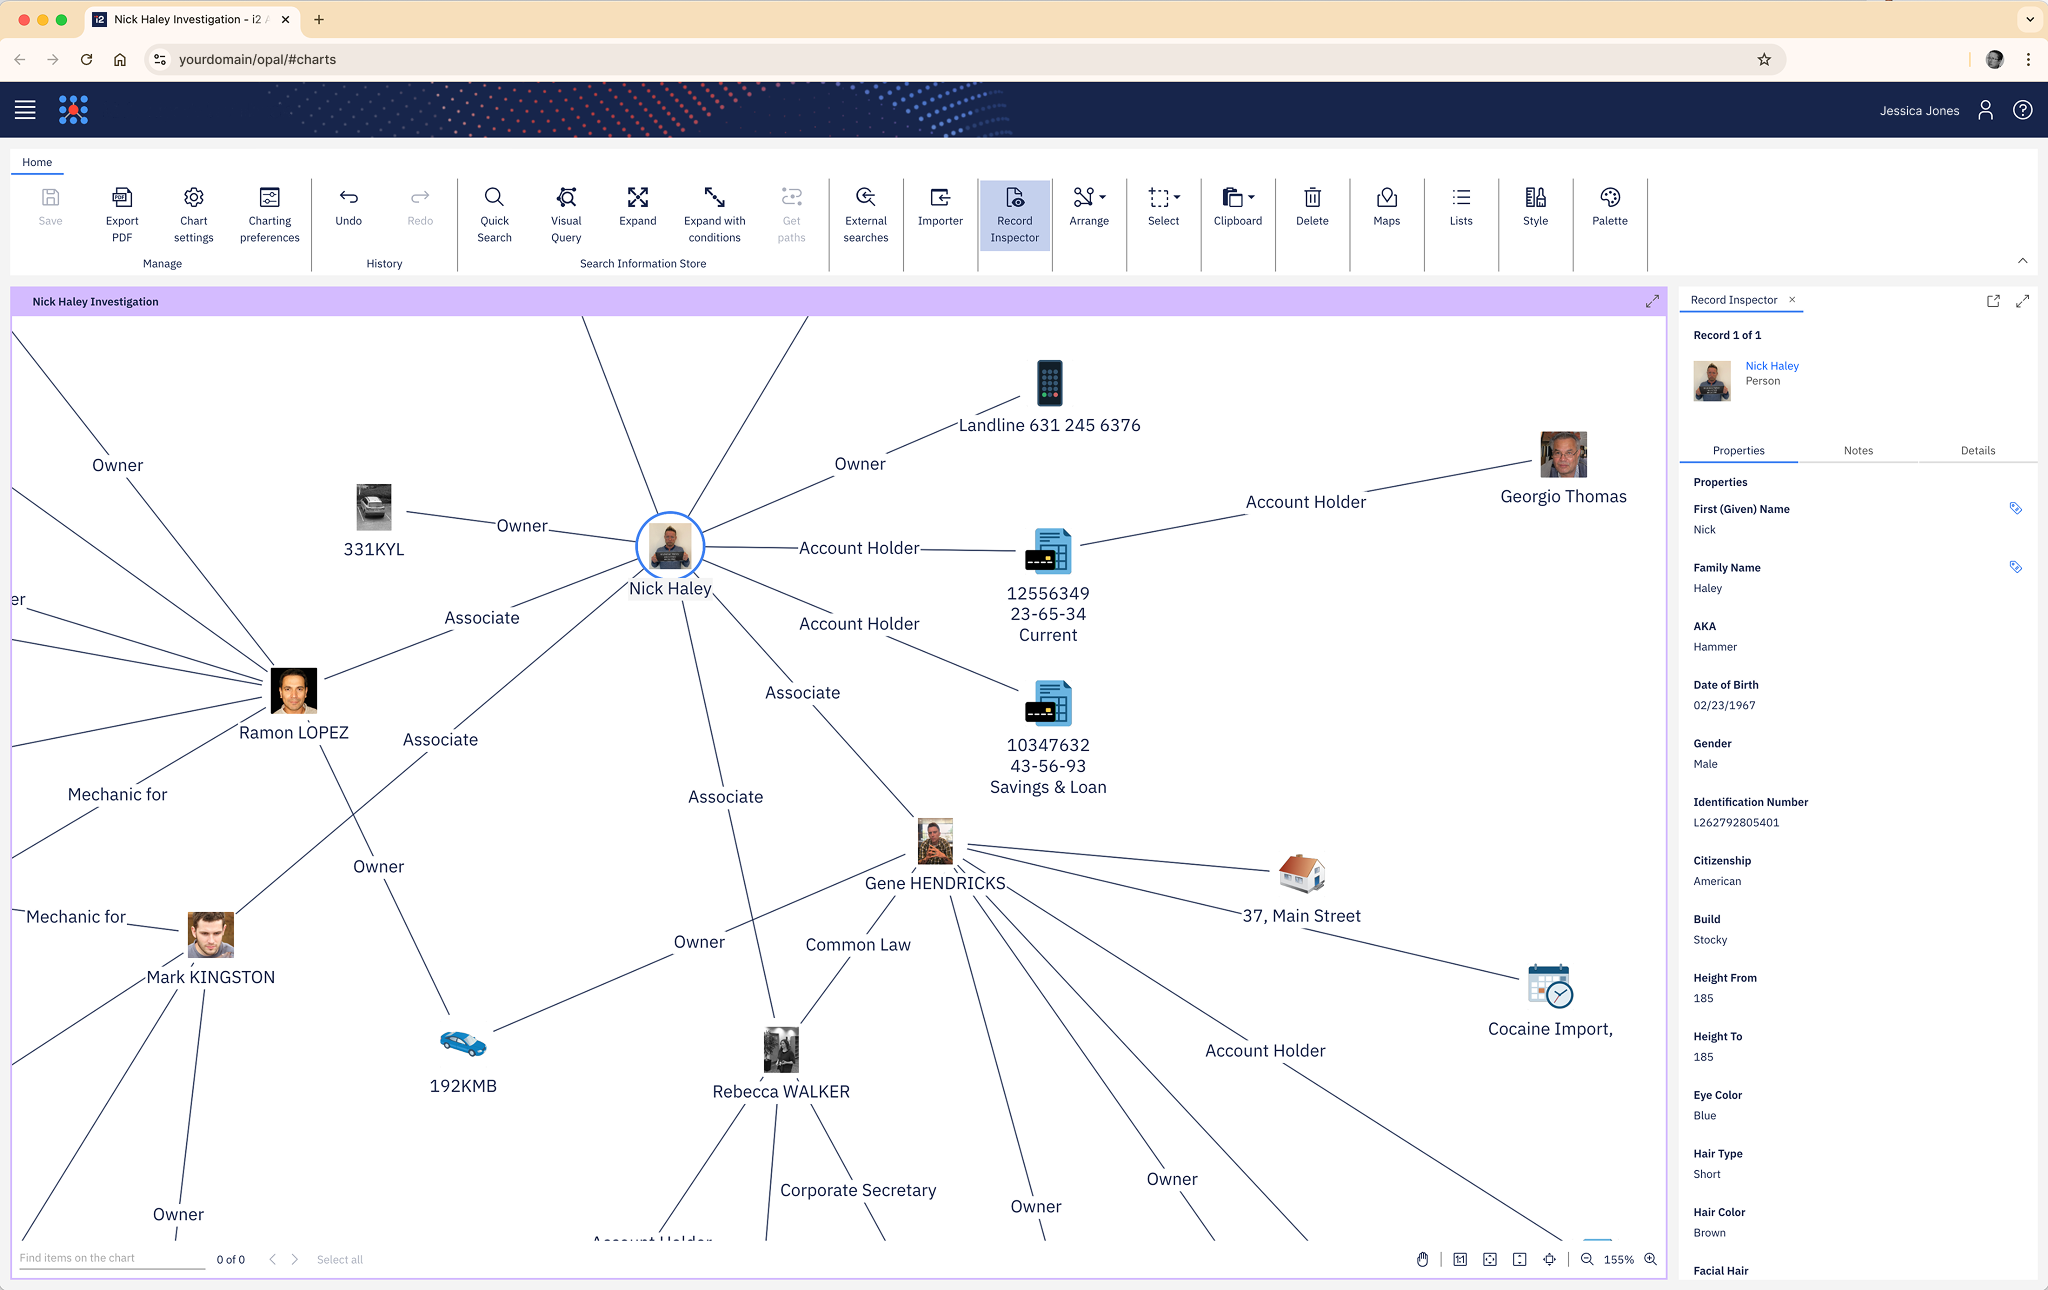
Task: Select the Cocaine Import event icon
Action: coord(1550,986)
